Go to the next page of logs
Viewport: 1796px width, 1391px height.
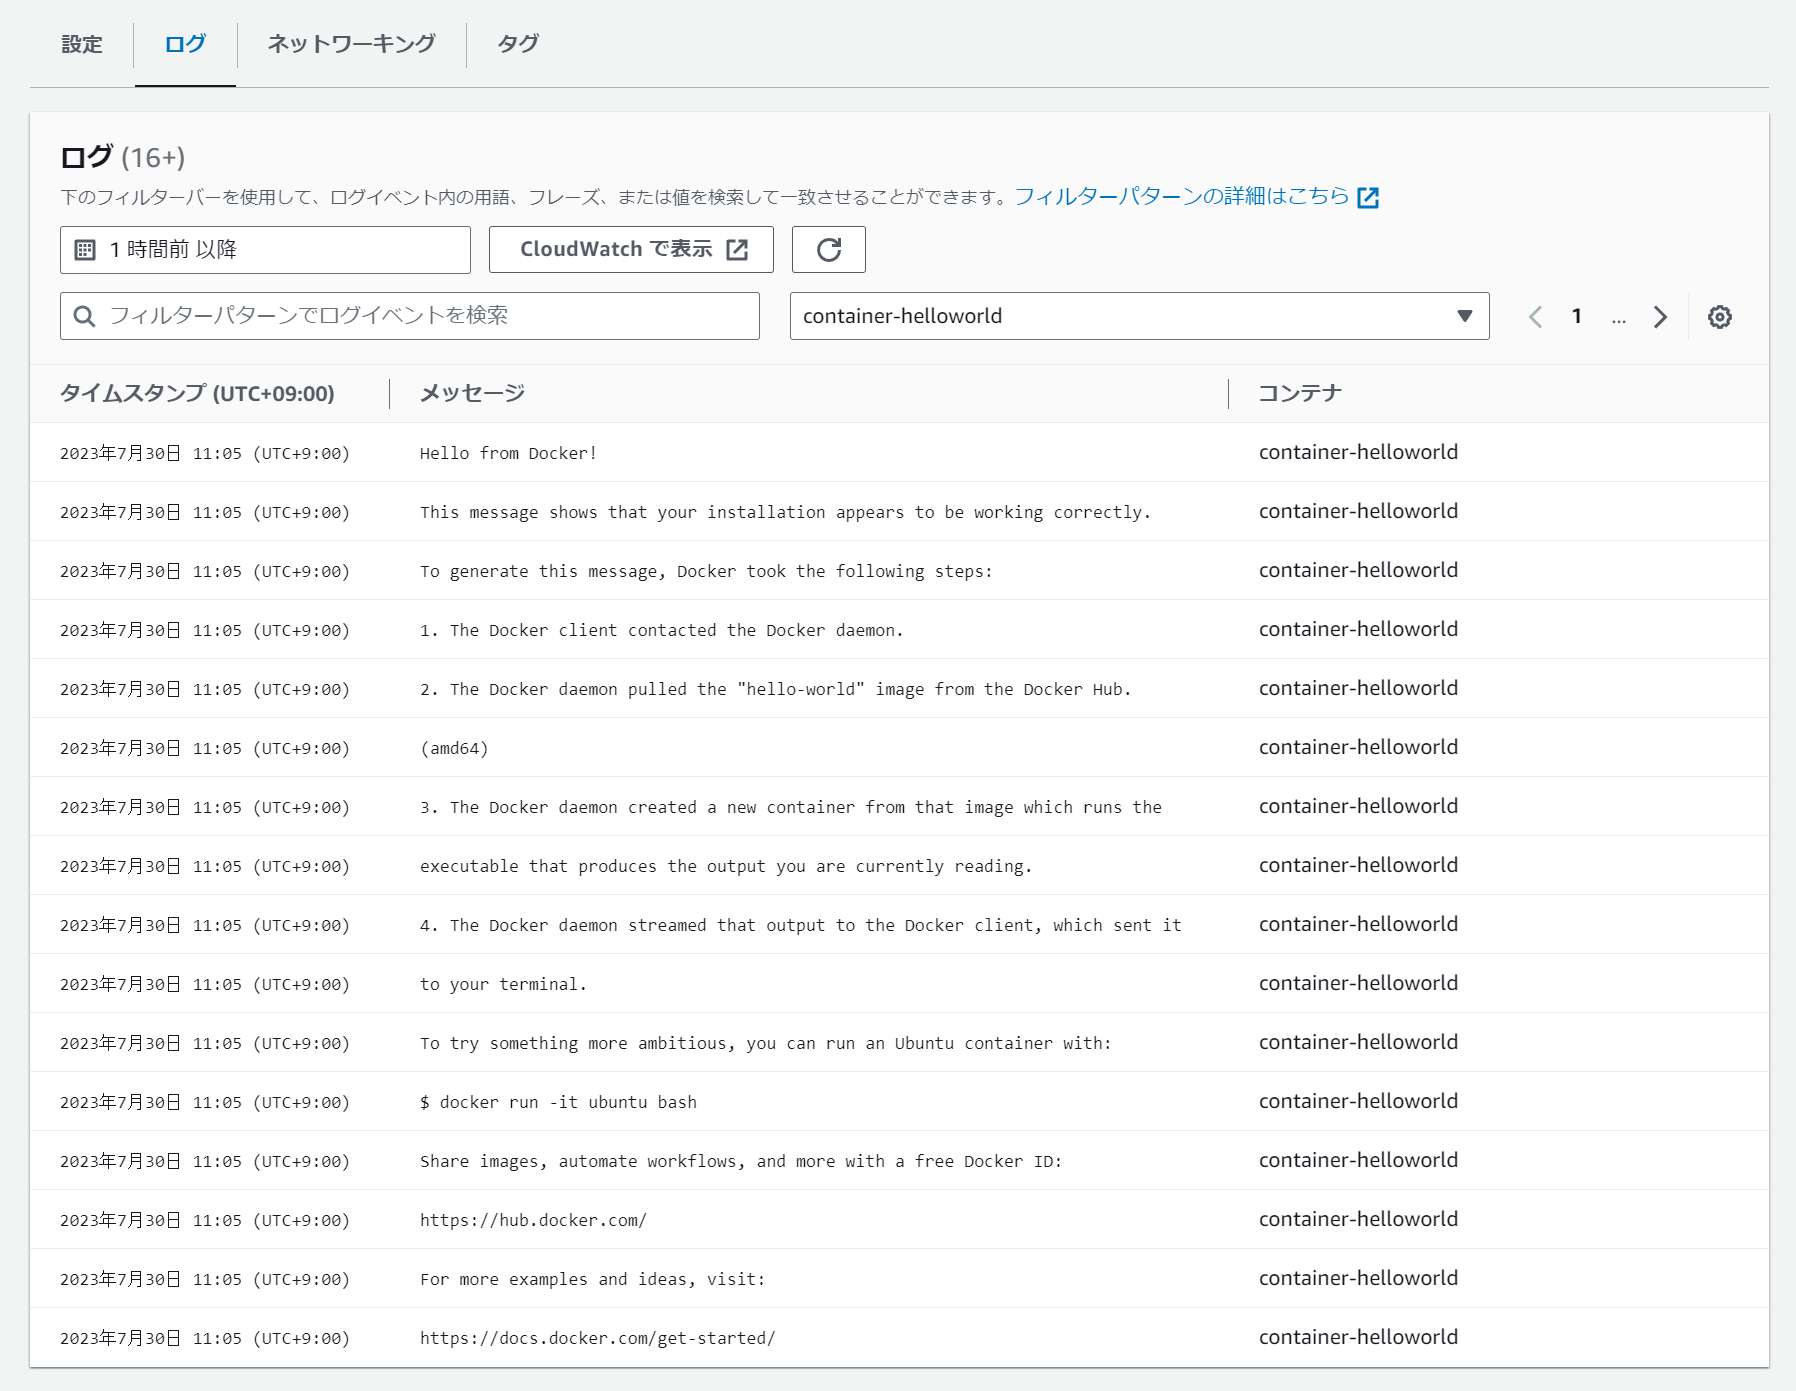pos(1660,317)
